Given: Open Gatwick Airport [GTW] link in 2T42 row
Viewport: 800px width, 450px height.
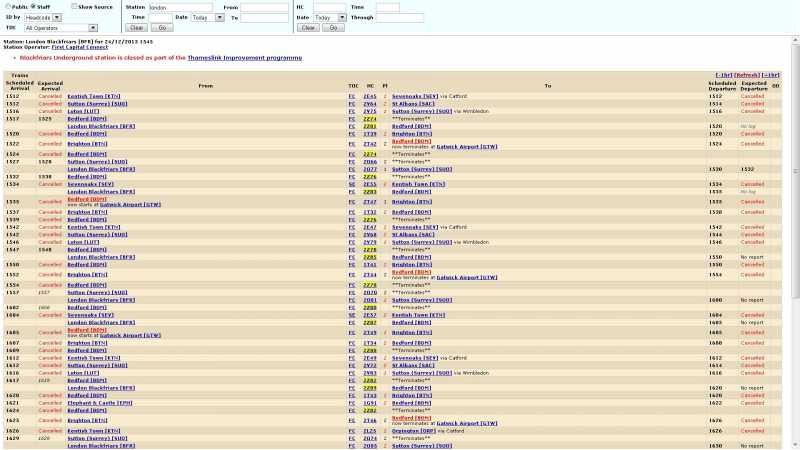Looking at the screenshot, I should [467, 146].
